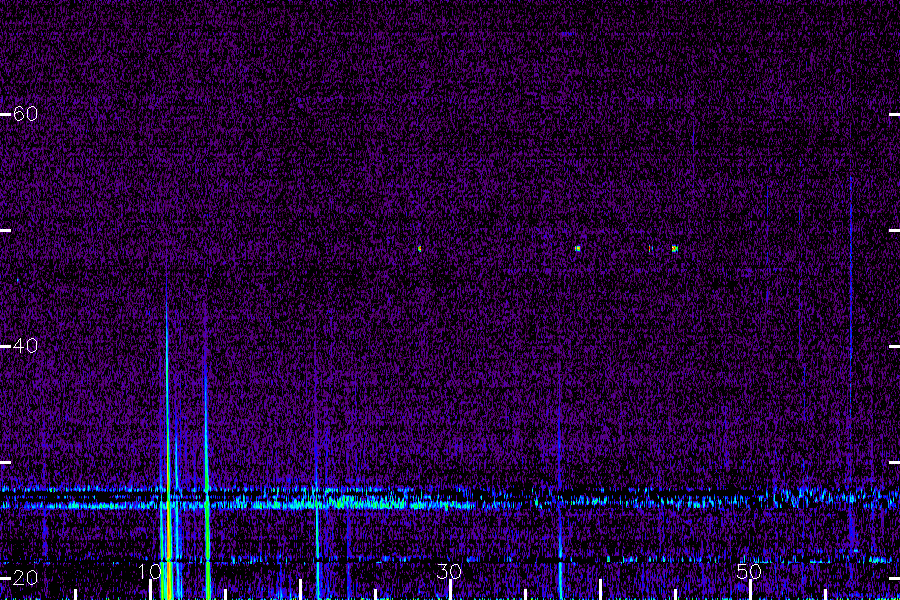Click the "10" horizontal axis label

[149, 571]
